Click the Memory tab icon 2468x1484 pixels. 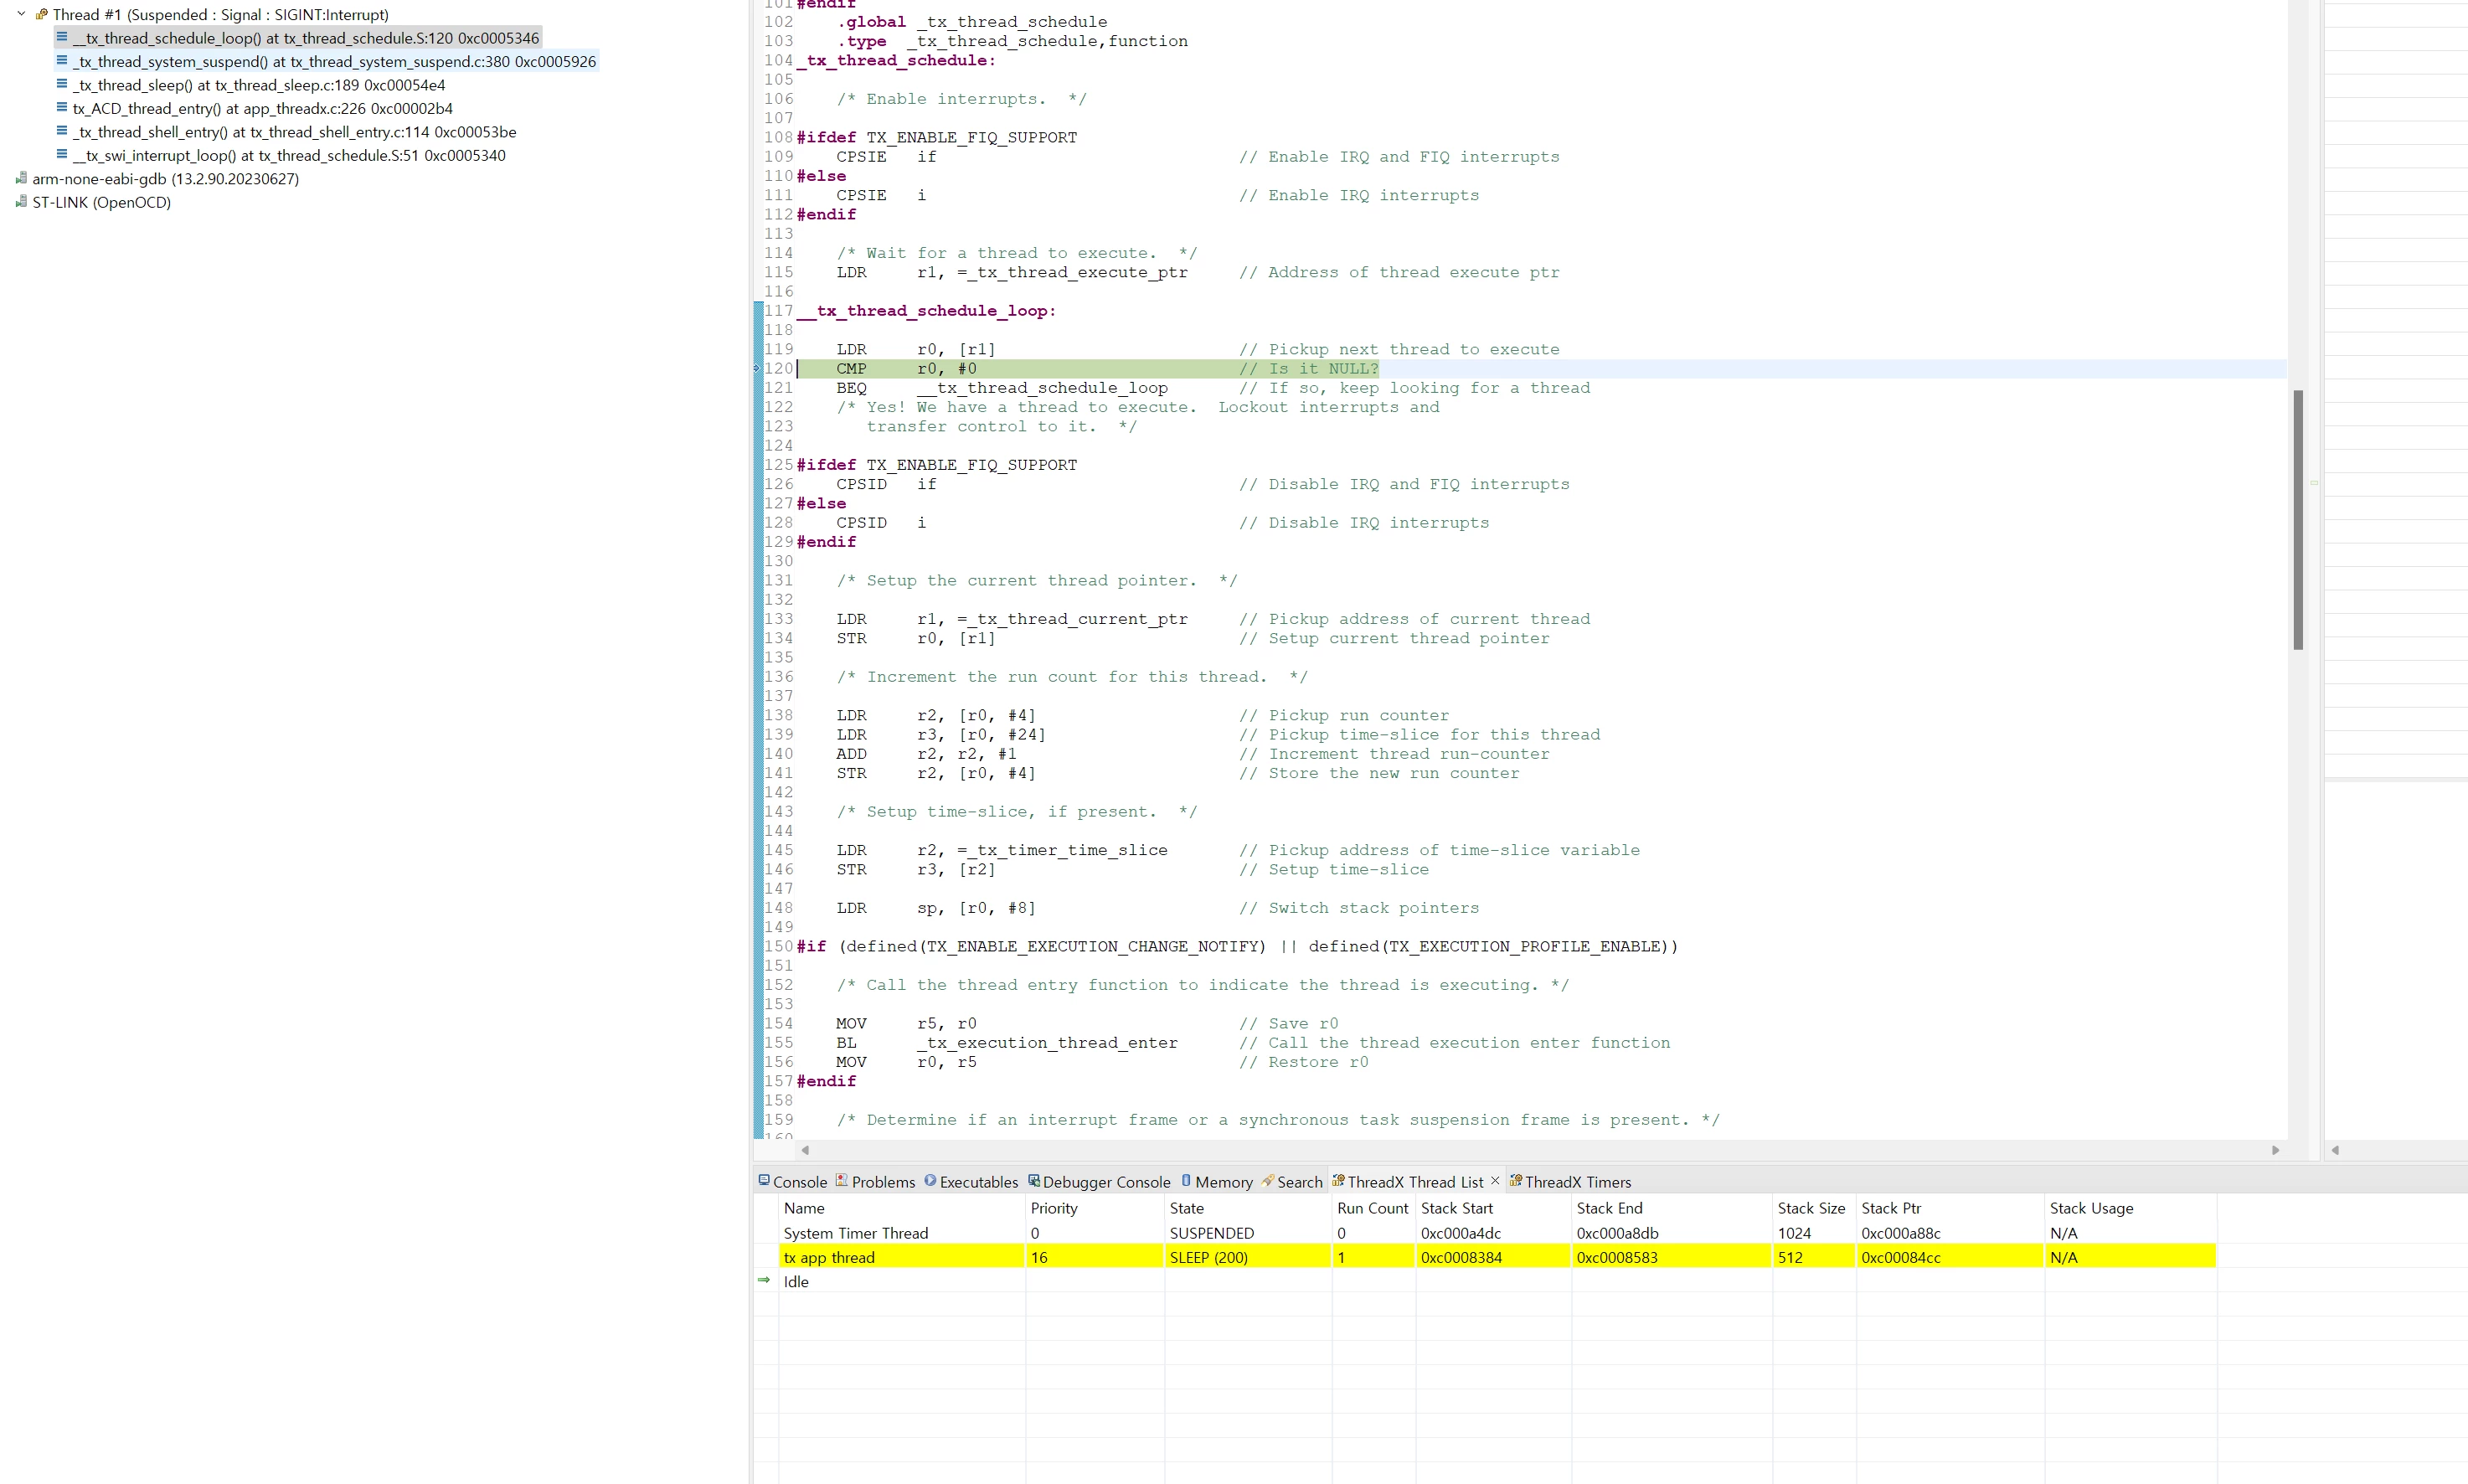click(1186, 1180)
